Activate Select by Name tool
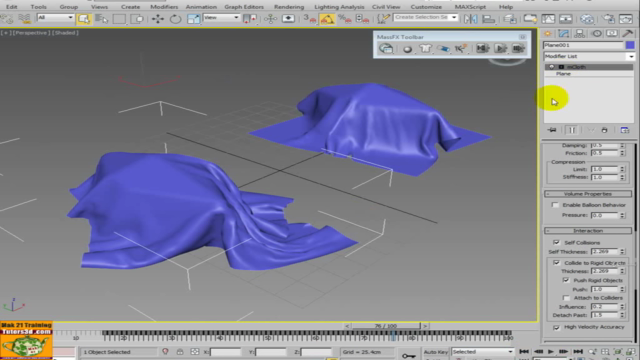 101,19
